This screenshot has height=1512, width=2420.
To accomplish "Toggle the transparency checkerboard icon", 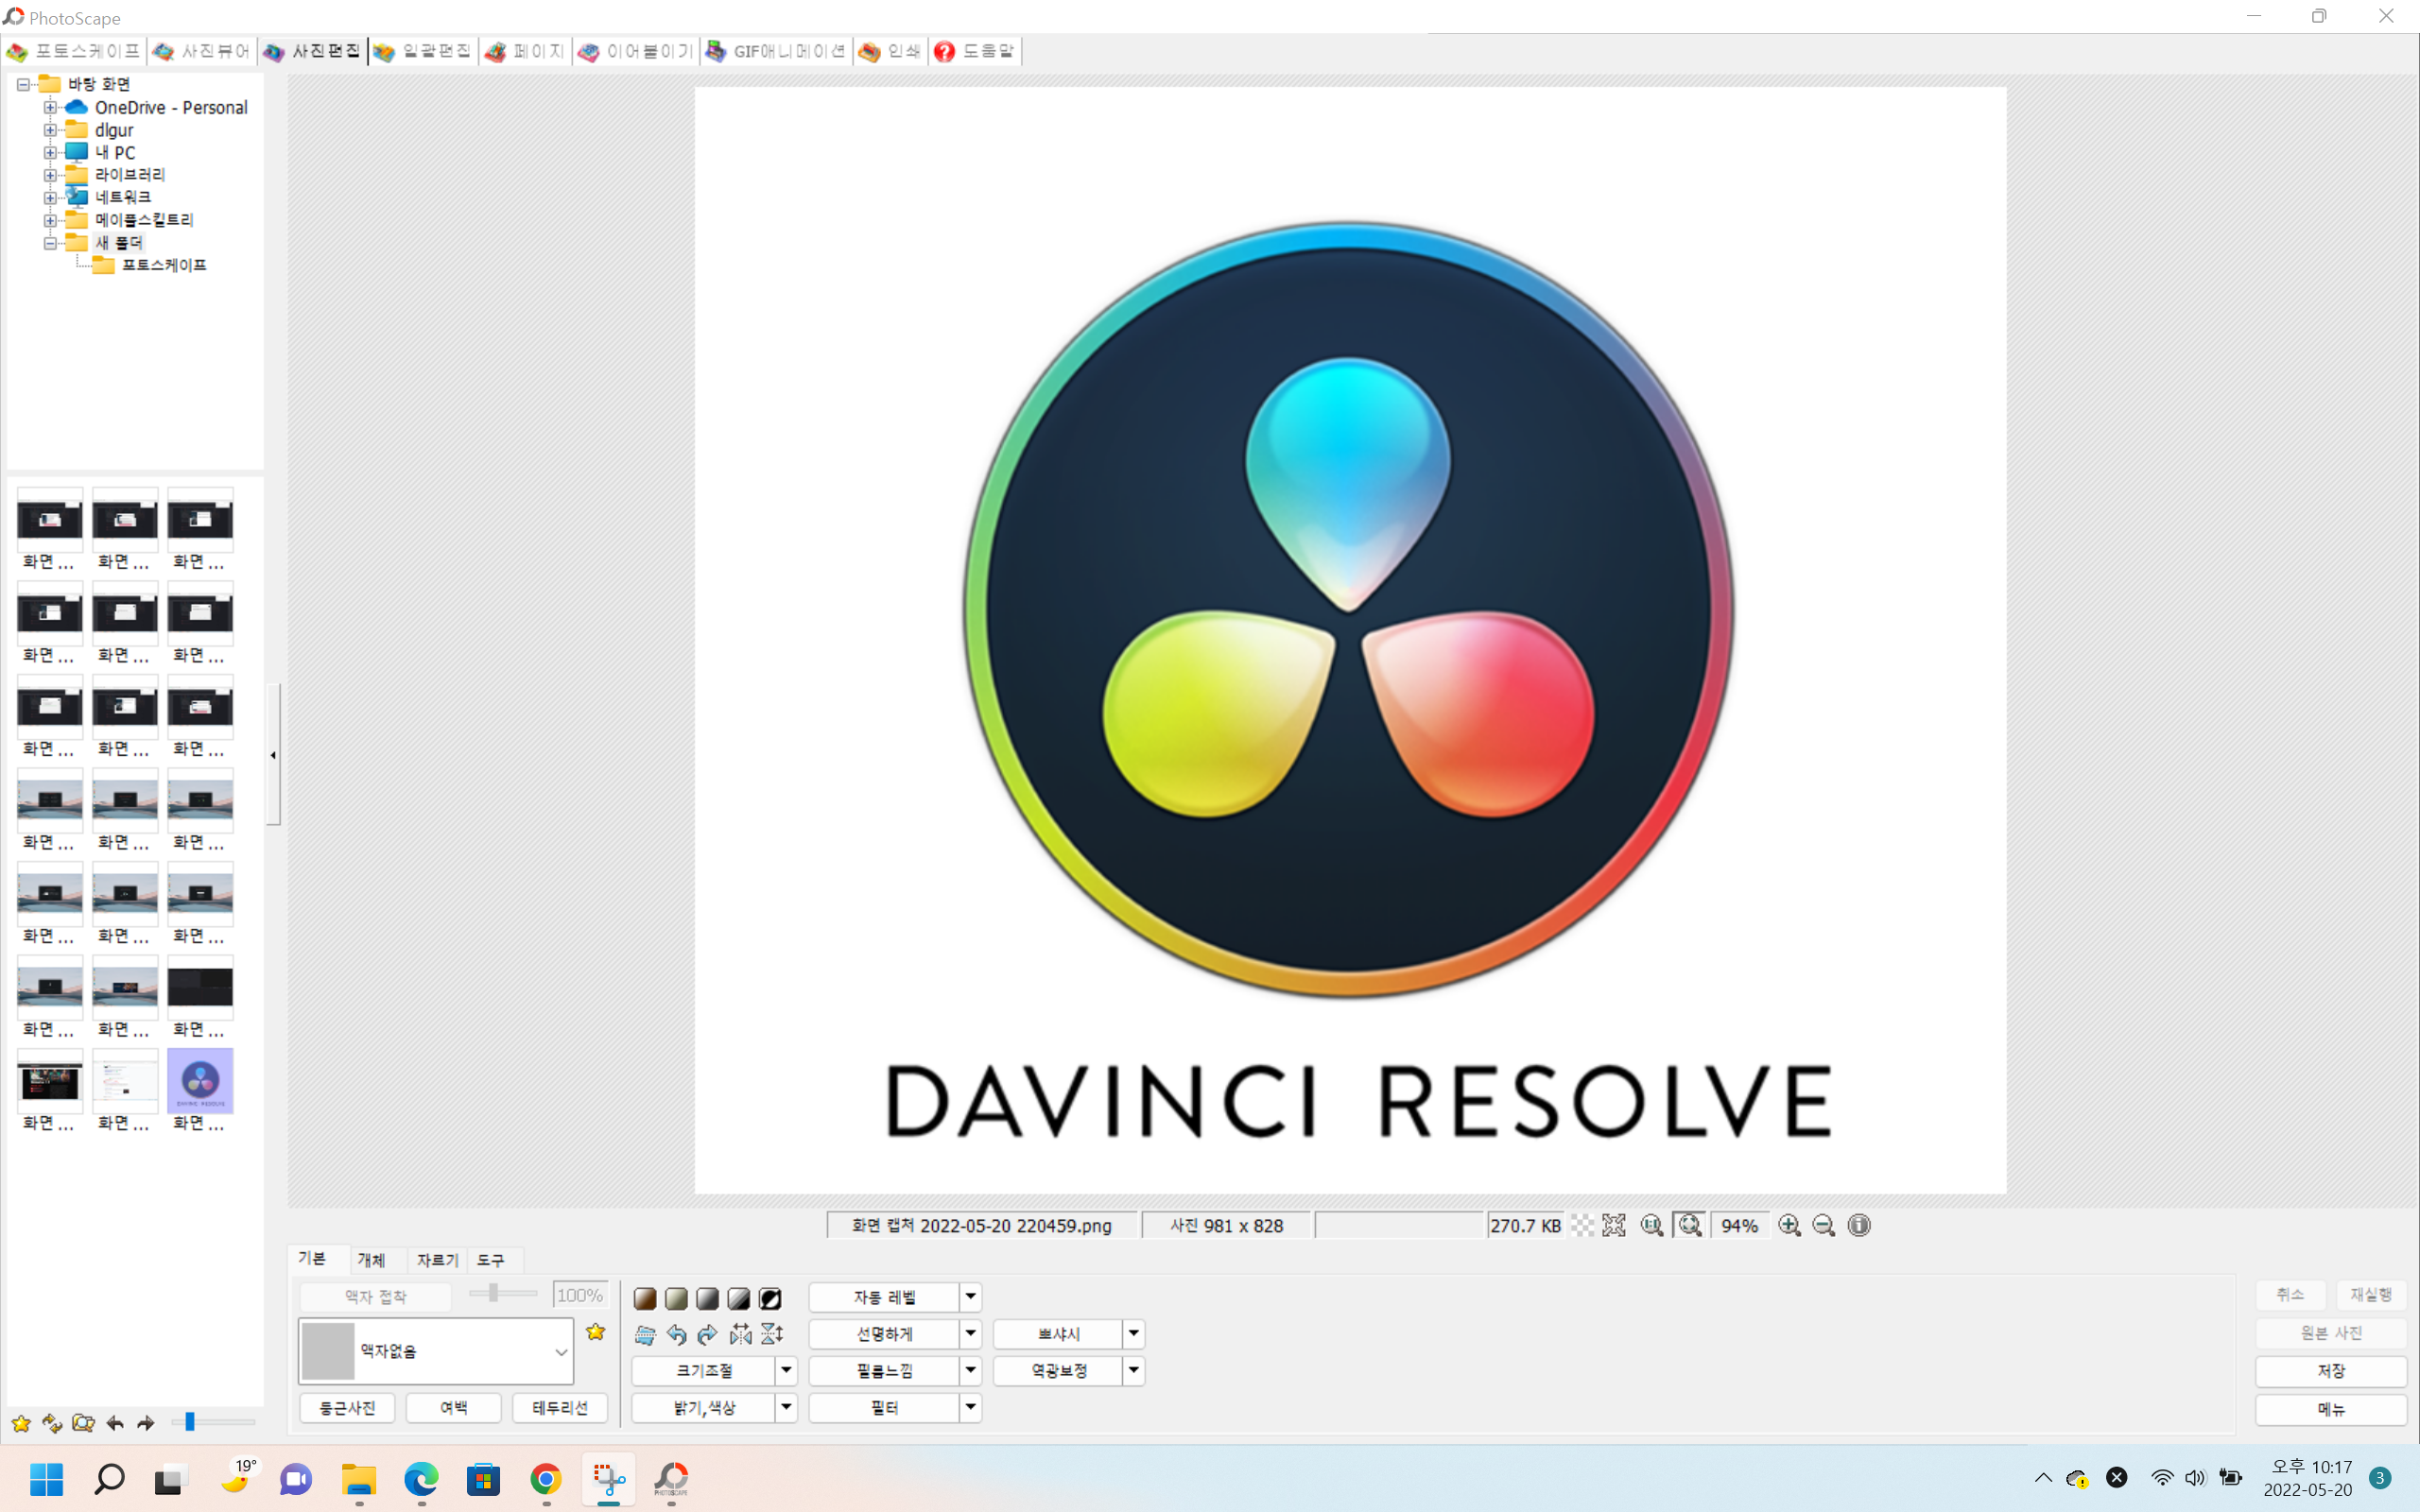I will tap(1582, 1225).
